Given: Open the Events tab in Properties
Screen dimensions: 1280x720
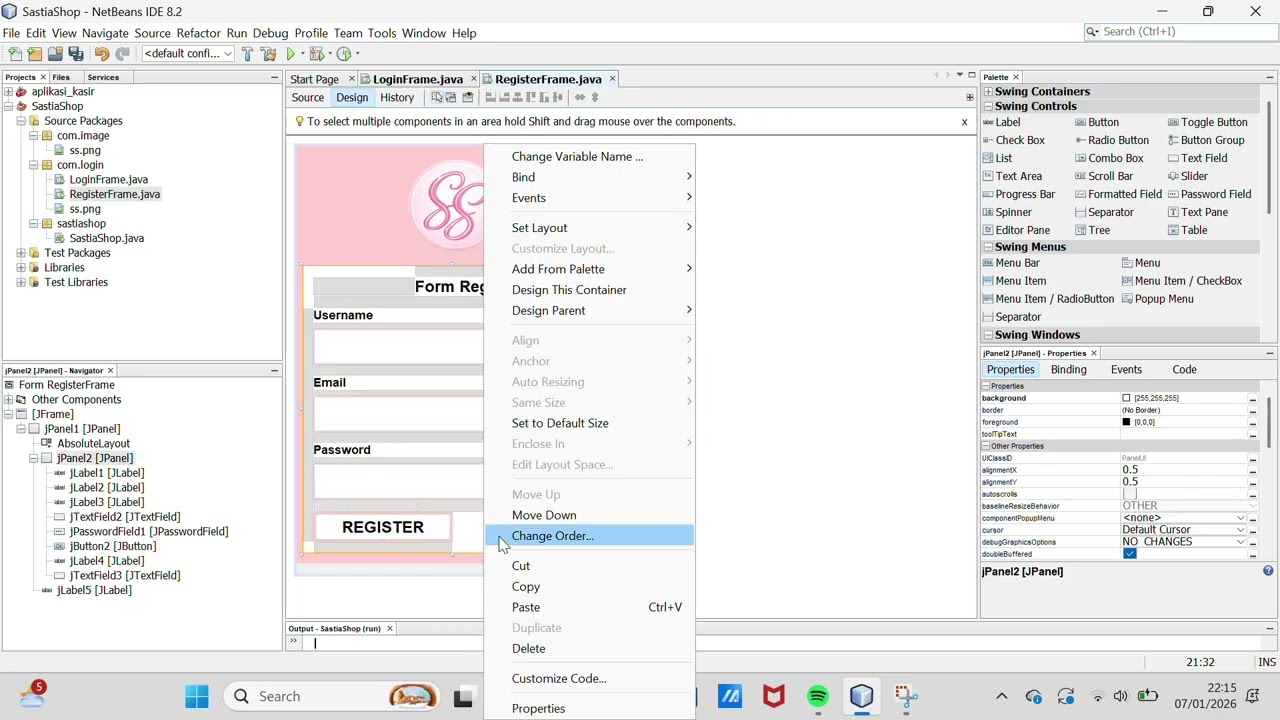Looking at the screenshot, I should click(1126, 369).
